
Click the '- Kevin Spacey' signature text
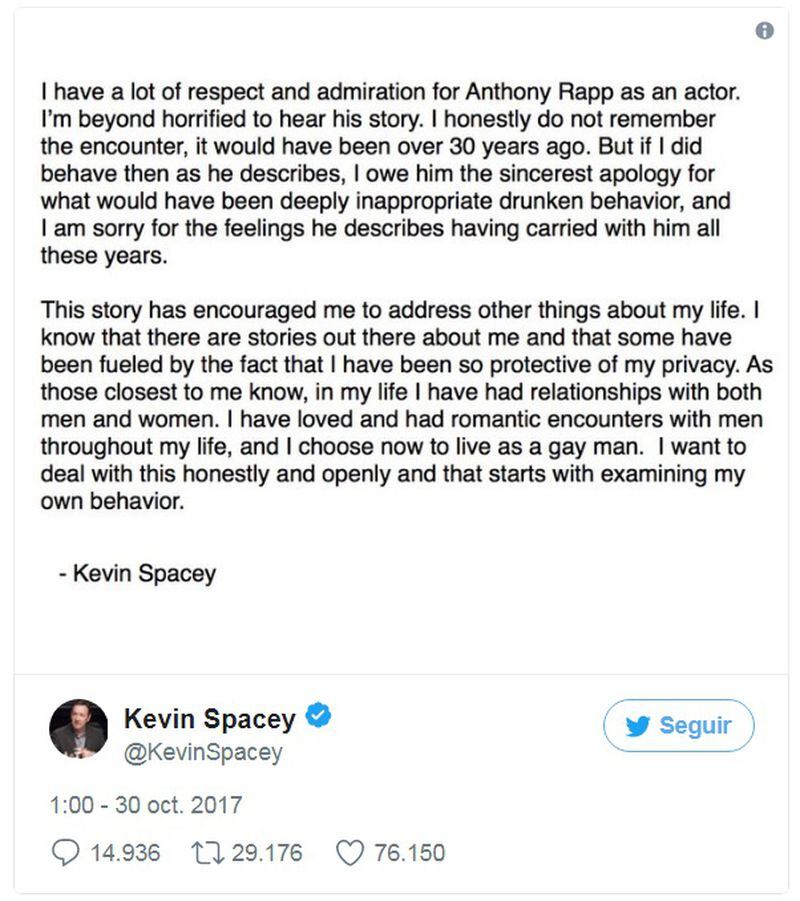[x=138, y=574]
